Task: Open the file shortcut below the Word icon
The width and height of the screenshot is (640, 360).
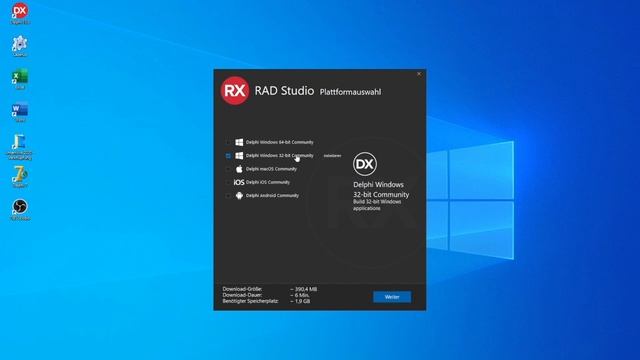Action: [19, 147]
